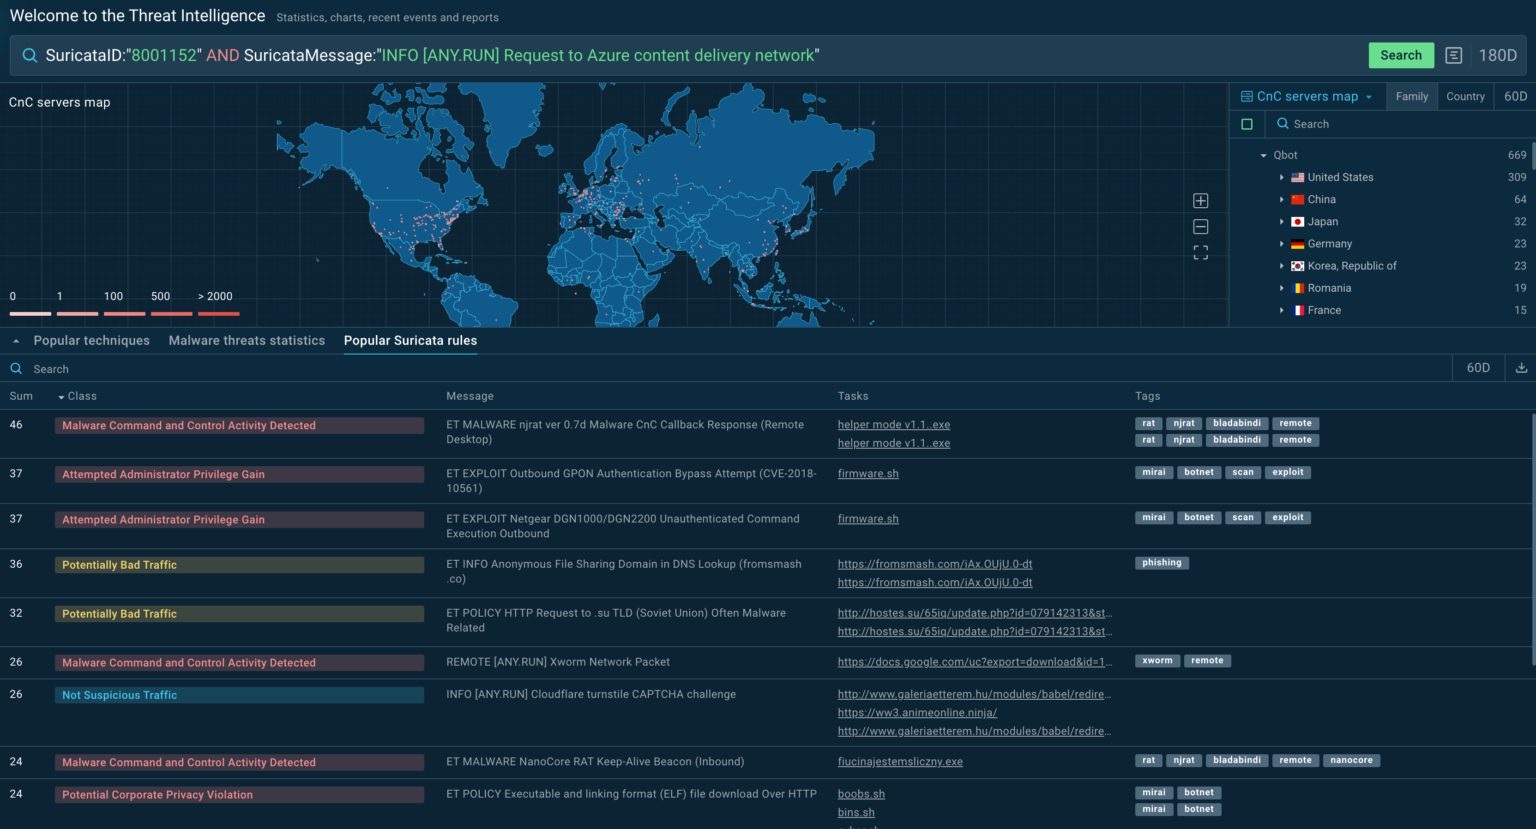This screenshot has width=1536, height=829.
Task: Click the magnifier icon in the rules search bar
Action: pyautogui.click(x=16, y=368)
